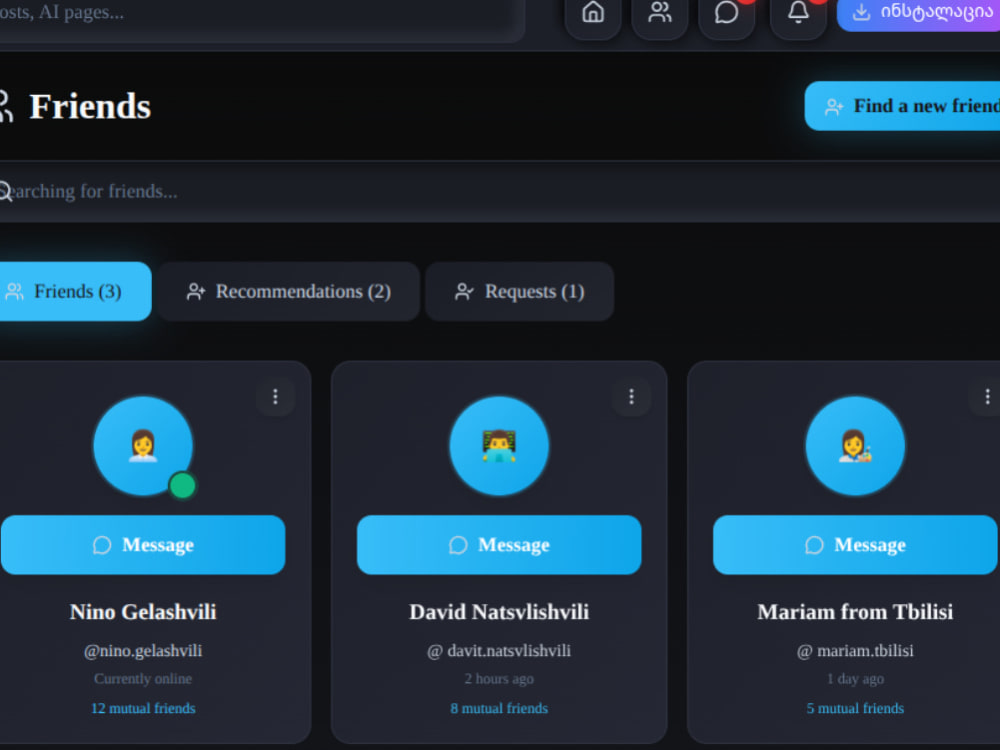Message David Natsvlishvili
1000x750 pixels.
(499, 545)
